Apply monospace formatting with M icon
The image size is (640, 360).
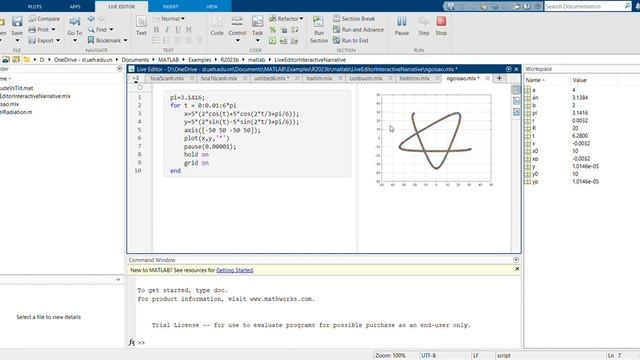tap(189, 30)
